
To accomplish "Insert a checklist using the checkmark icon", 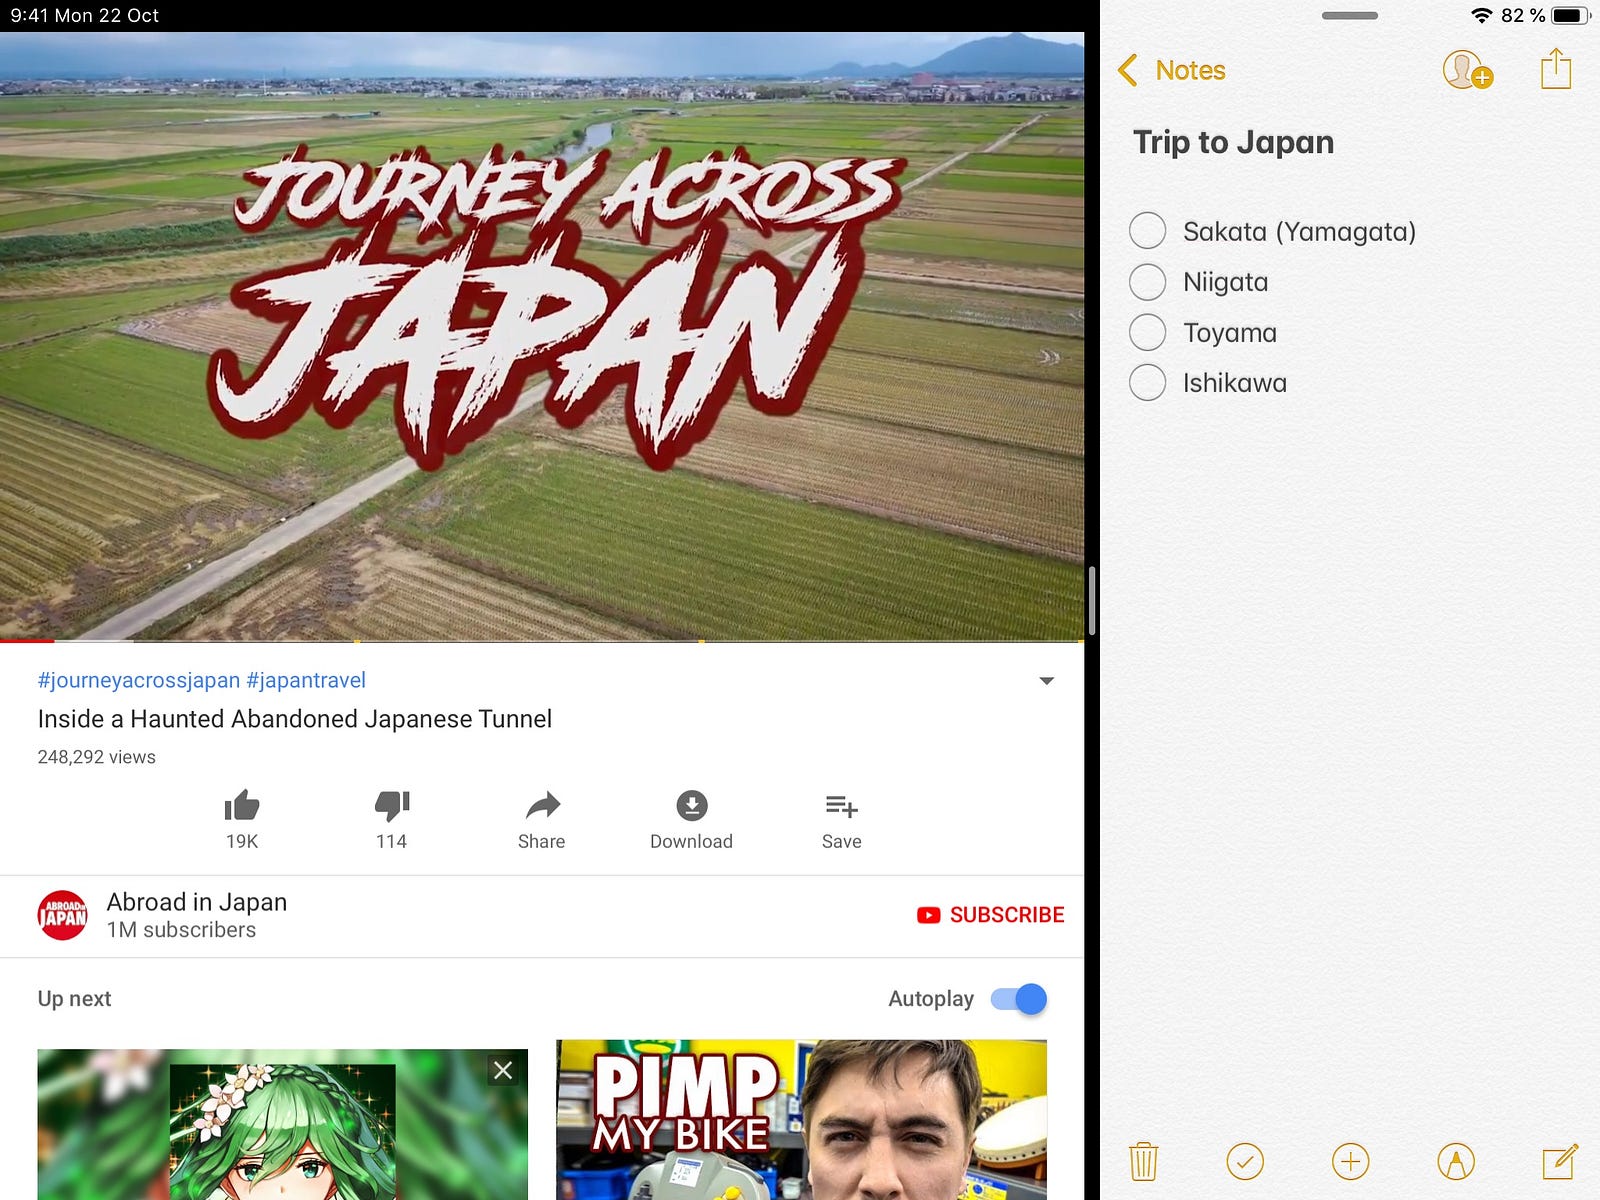I will [x=1245, y=1161].
